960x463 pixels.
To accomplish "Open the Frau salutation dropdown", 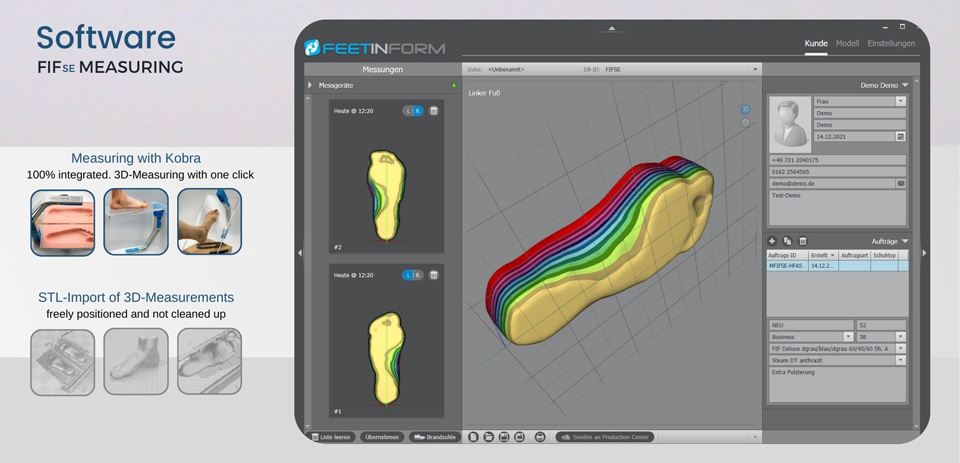I will click(x=900, y=101).
